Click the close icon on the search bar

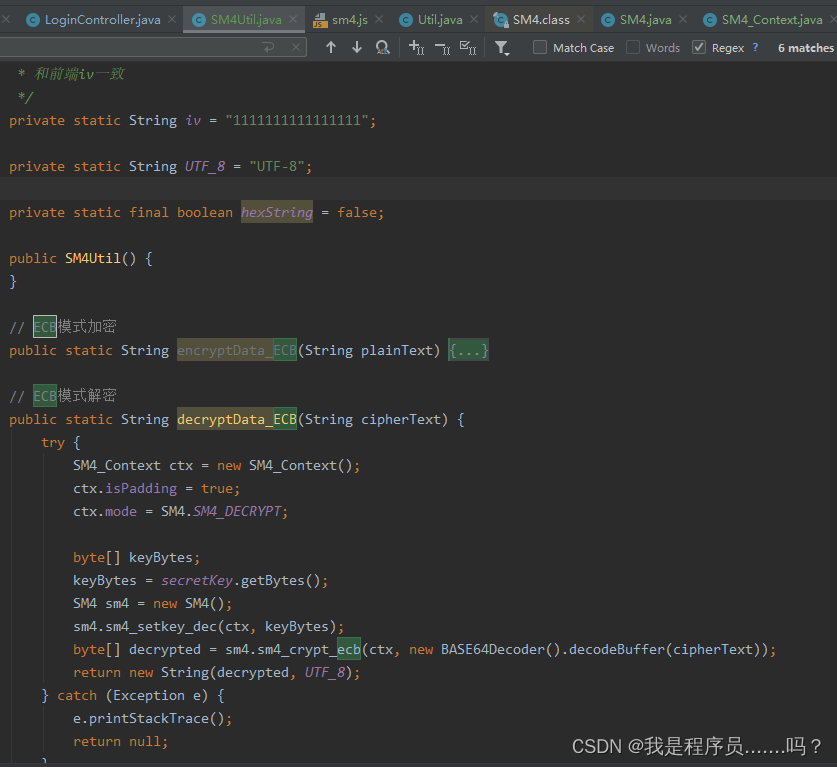[x=295, y=47]
